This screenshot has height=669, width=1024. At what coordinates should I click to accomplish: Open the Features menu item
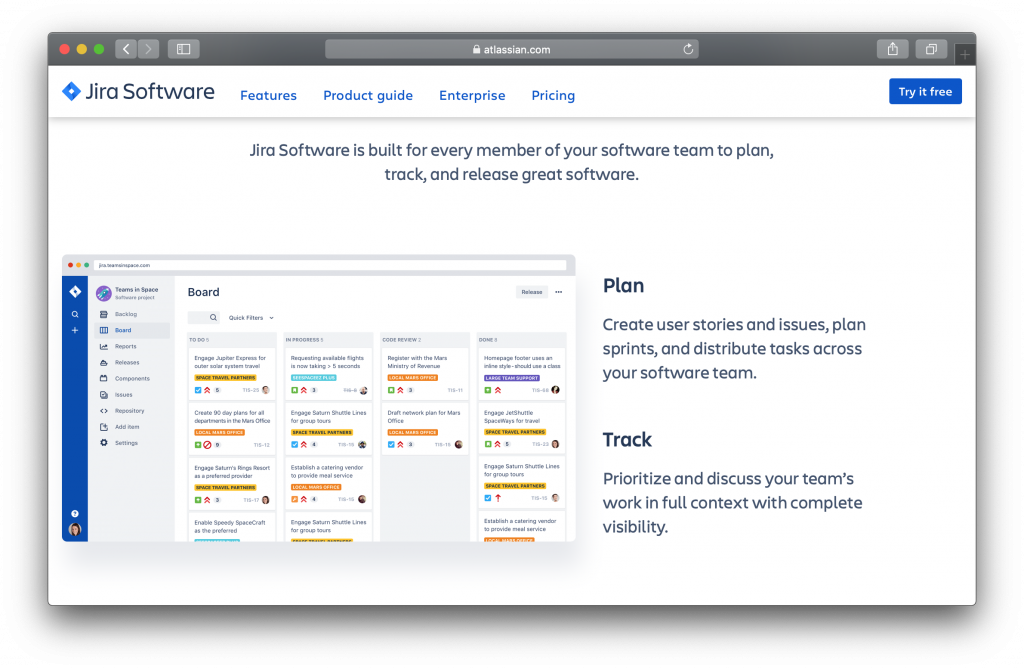pos(268,95)
